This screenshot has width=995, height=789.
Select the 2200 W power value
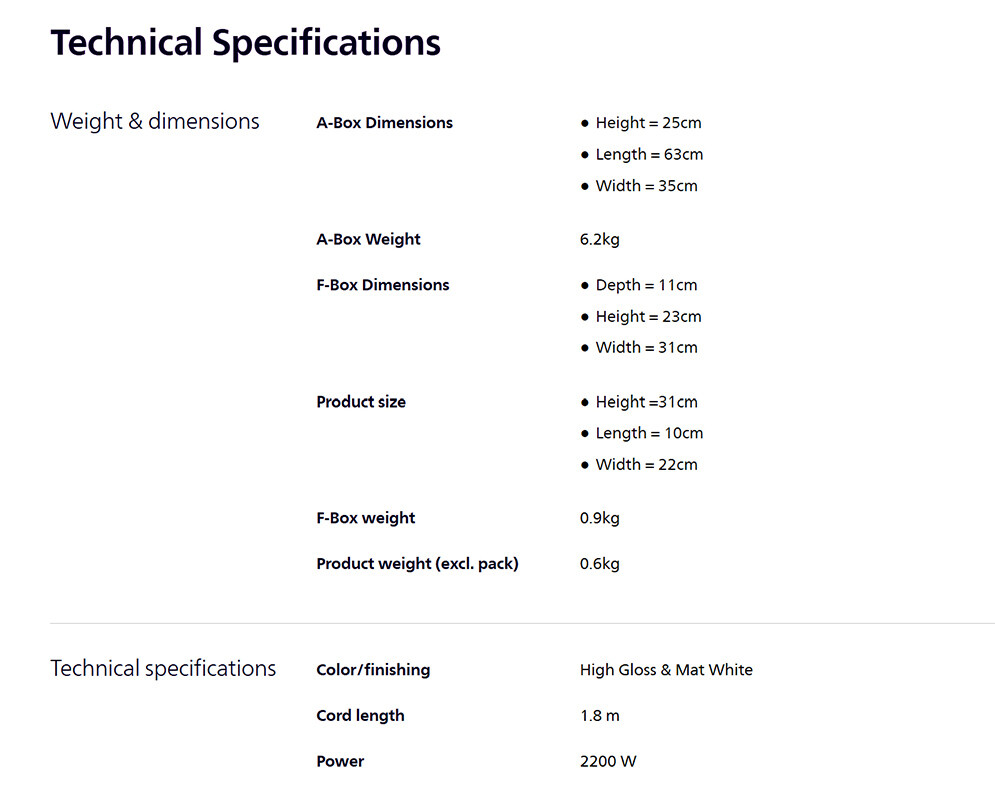pos(608,762)
